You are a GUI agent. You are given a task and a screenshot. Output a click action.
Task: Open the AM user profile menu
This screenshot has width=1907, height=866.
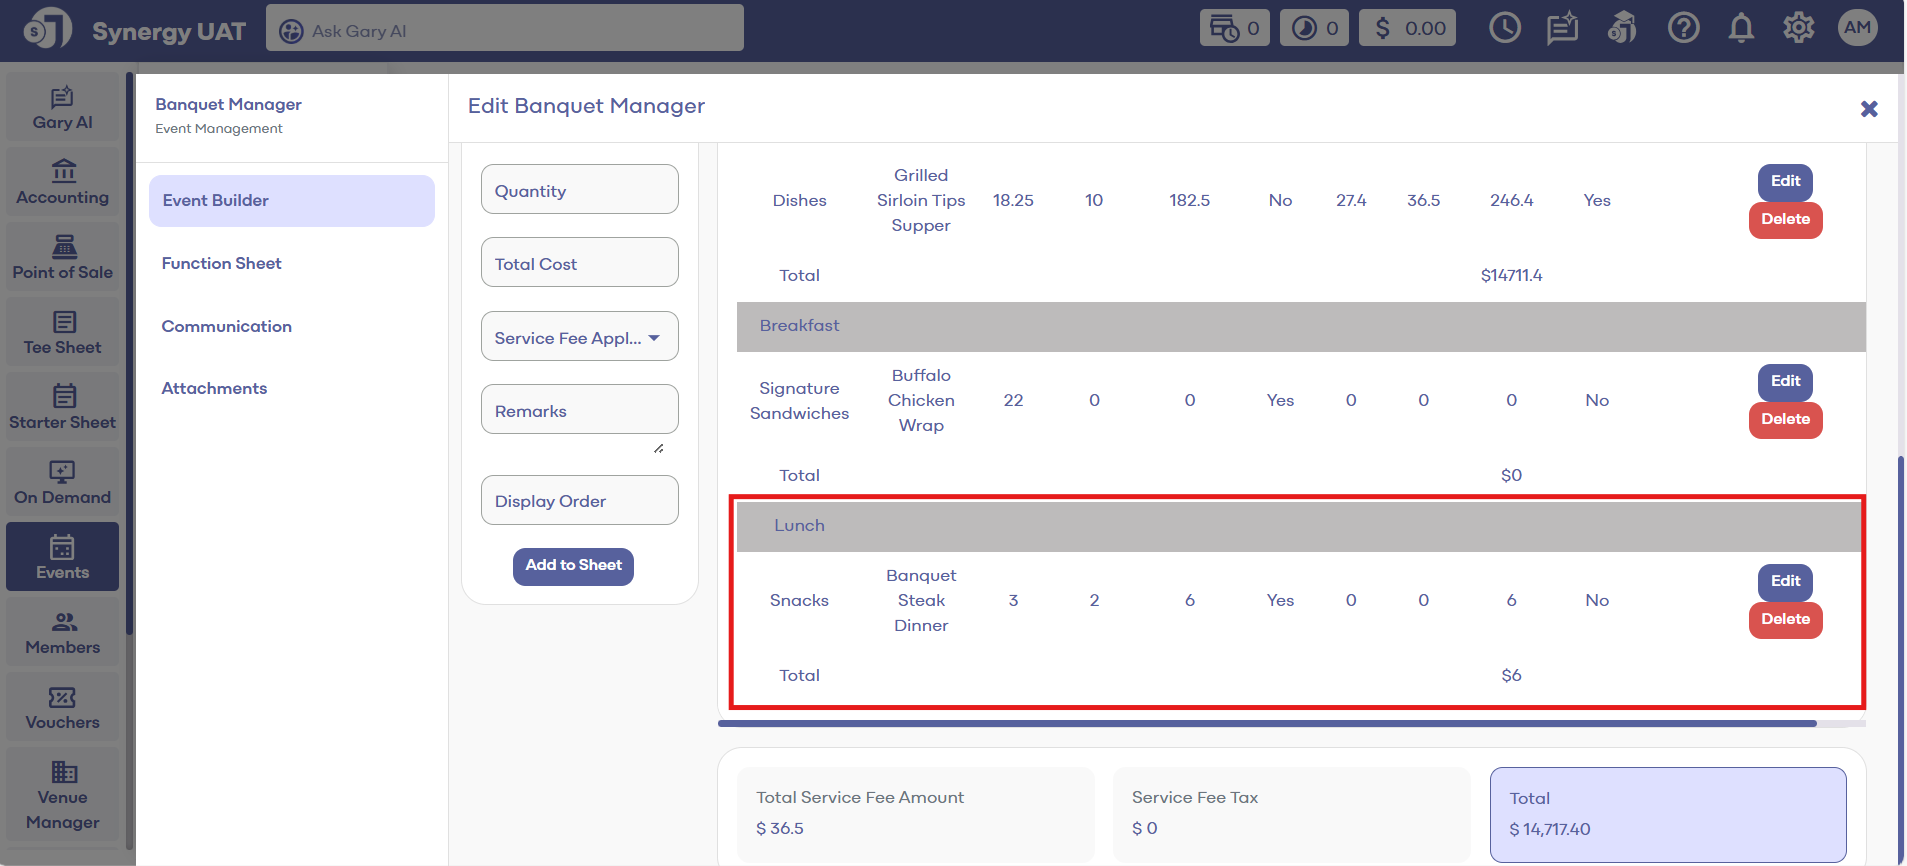1857,29
